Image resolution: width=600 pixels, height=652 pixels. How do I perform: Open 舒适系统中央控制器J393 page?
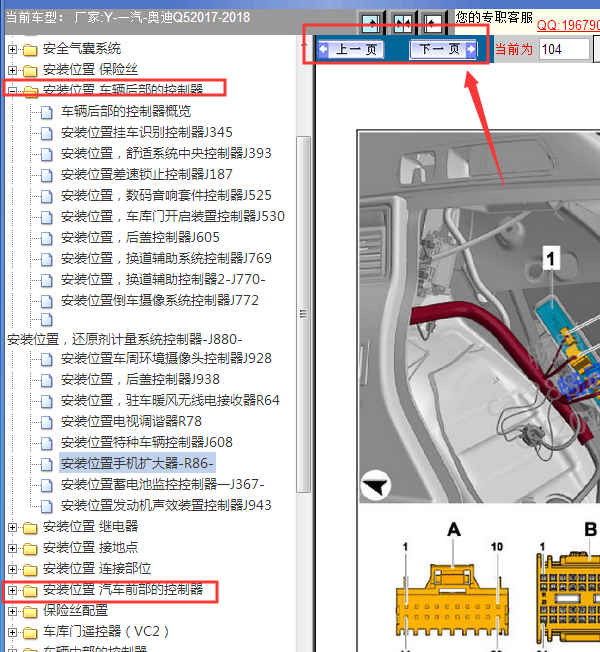pyautogui.click(x=166, y=153)
